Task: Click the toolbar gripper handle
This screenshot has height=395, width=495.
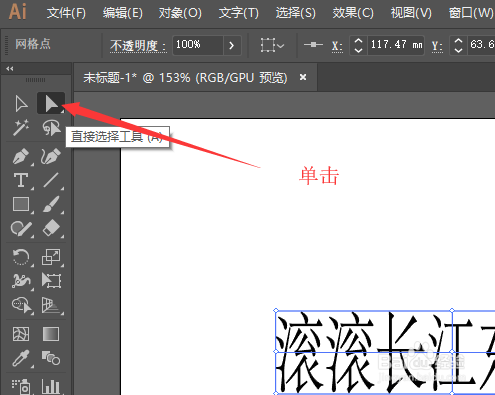Action: [x=35, y=80]
